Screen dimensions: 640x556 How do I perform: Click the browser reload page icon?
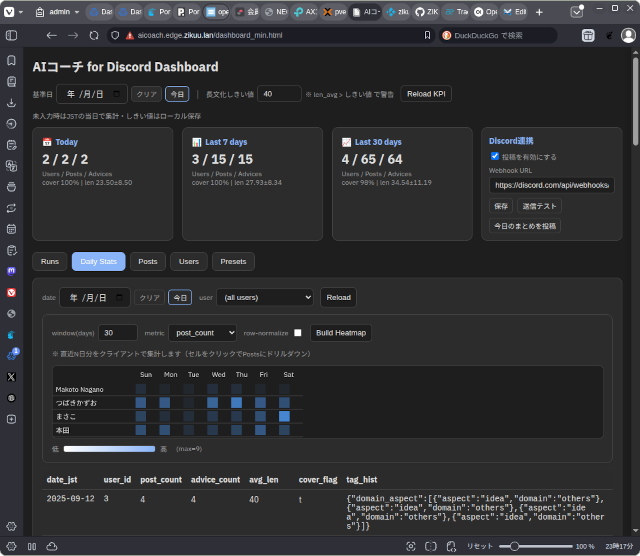[x=94, y=35]
